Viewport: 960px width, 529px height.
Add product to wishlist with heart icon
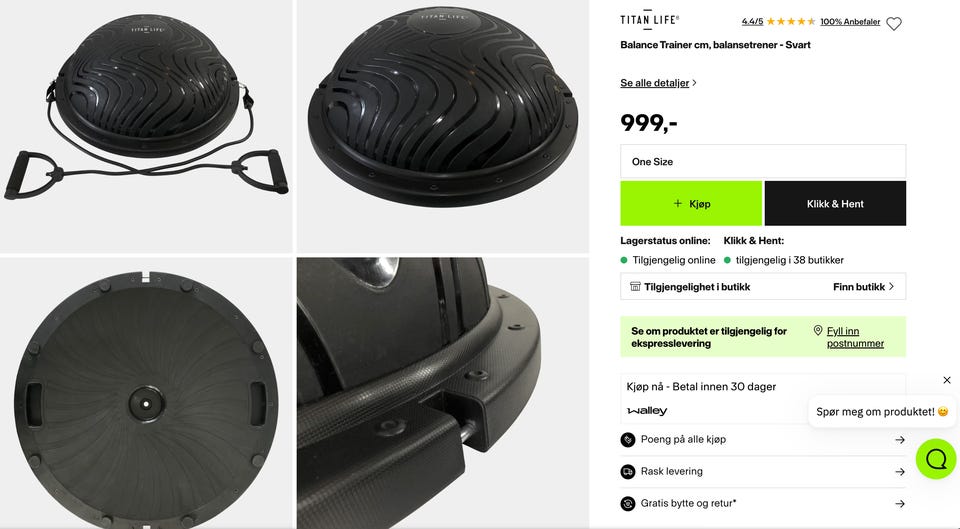[x=894, y=24]
